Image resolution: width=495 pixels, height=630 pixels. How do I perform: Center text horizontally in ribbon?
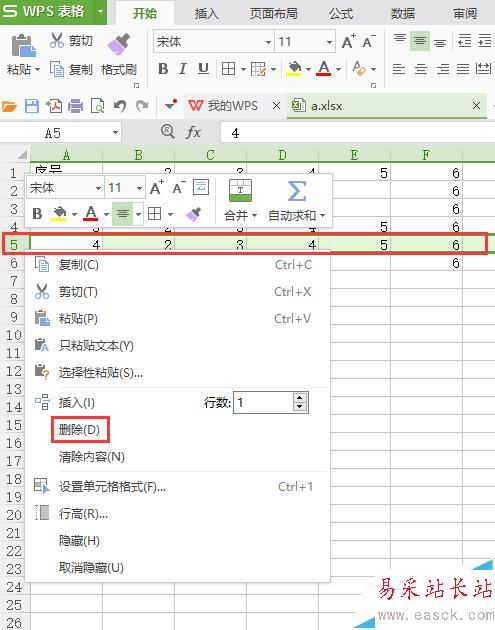click(x=421, y=69)
